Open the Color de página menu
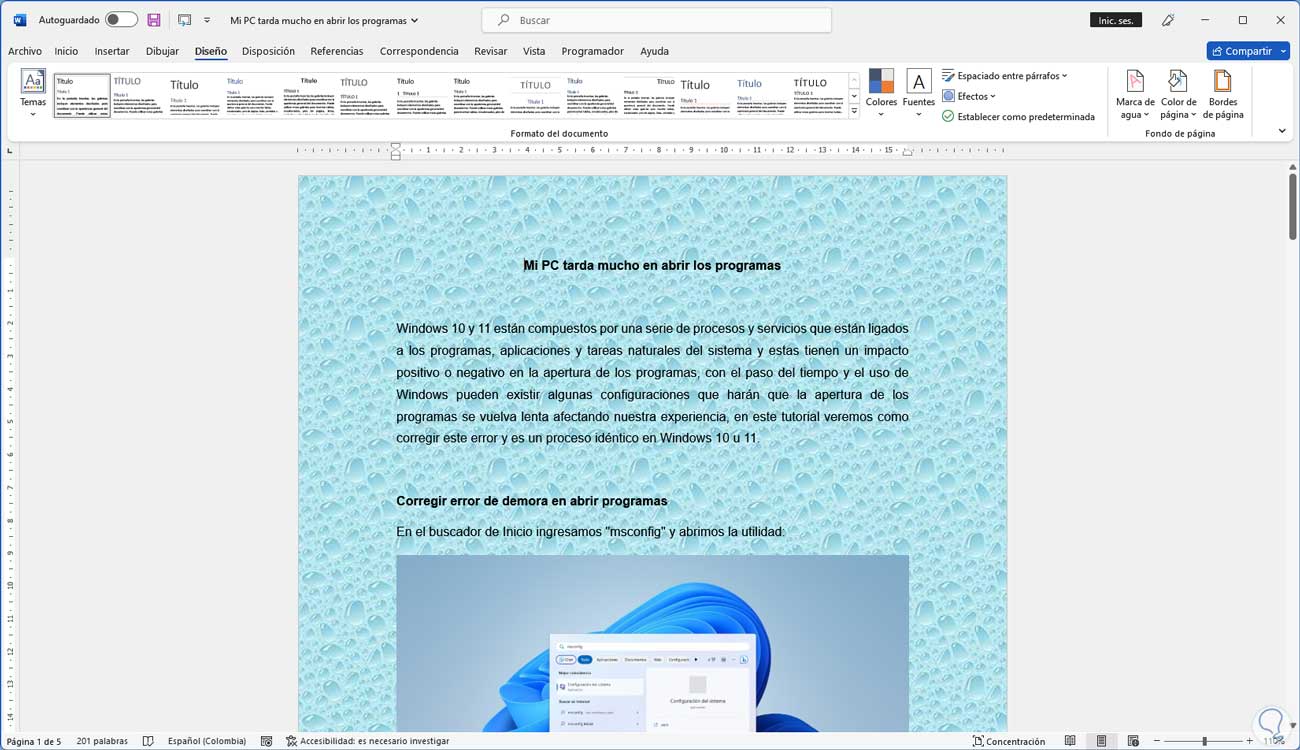This screenshot has width=1300, height=750. tap(1178, 94)
